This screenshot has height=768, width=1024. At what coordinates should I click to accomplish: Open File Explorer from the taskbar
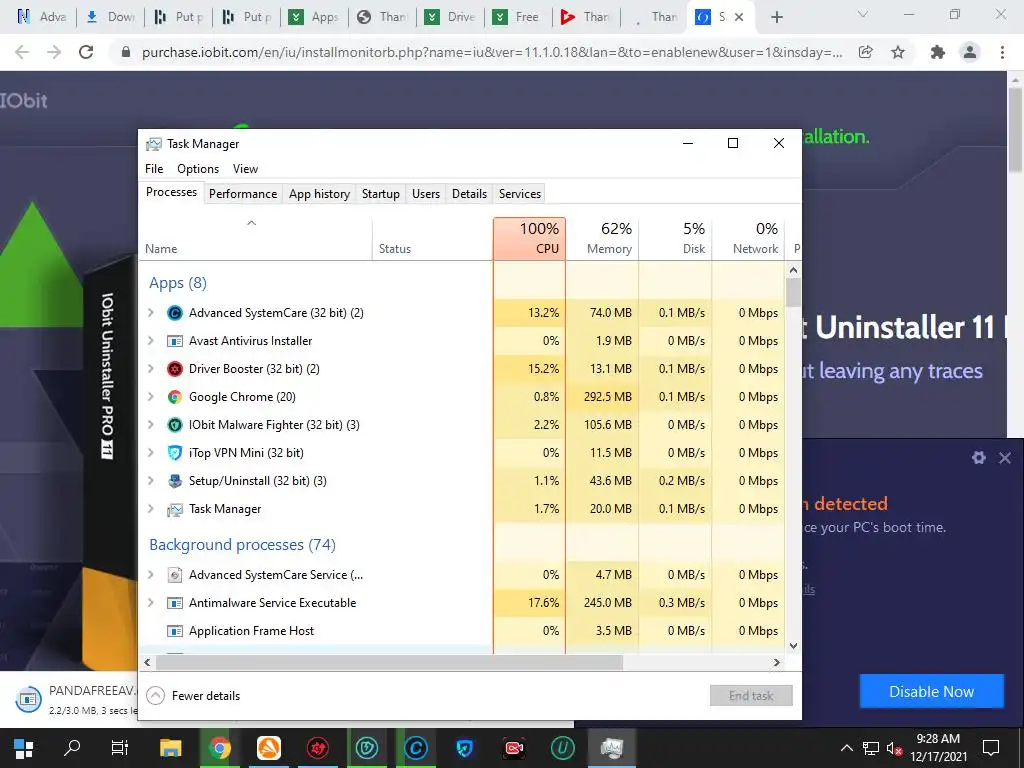170,748
